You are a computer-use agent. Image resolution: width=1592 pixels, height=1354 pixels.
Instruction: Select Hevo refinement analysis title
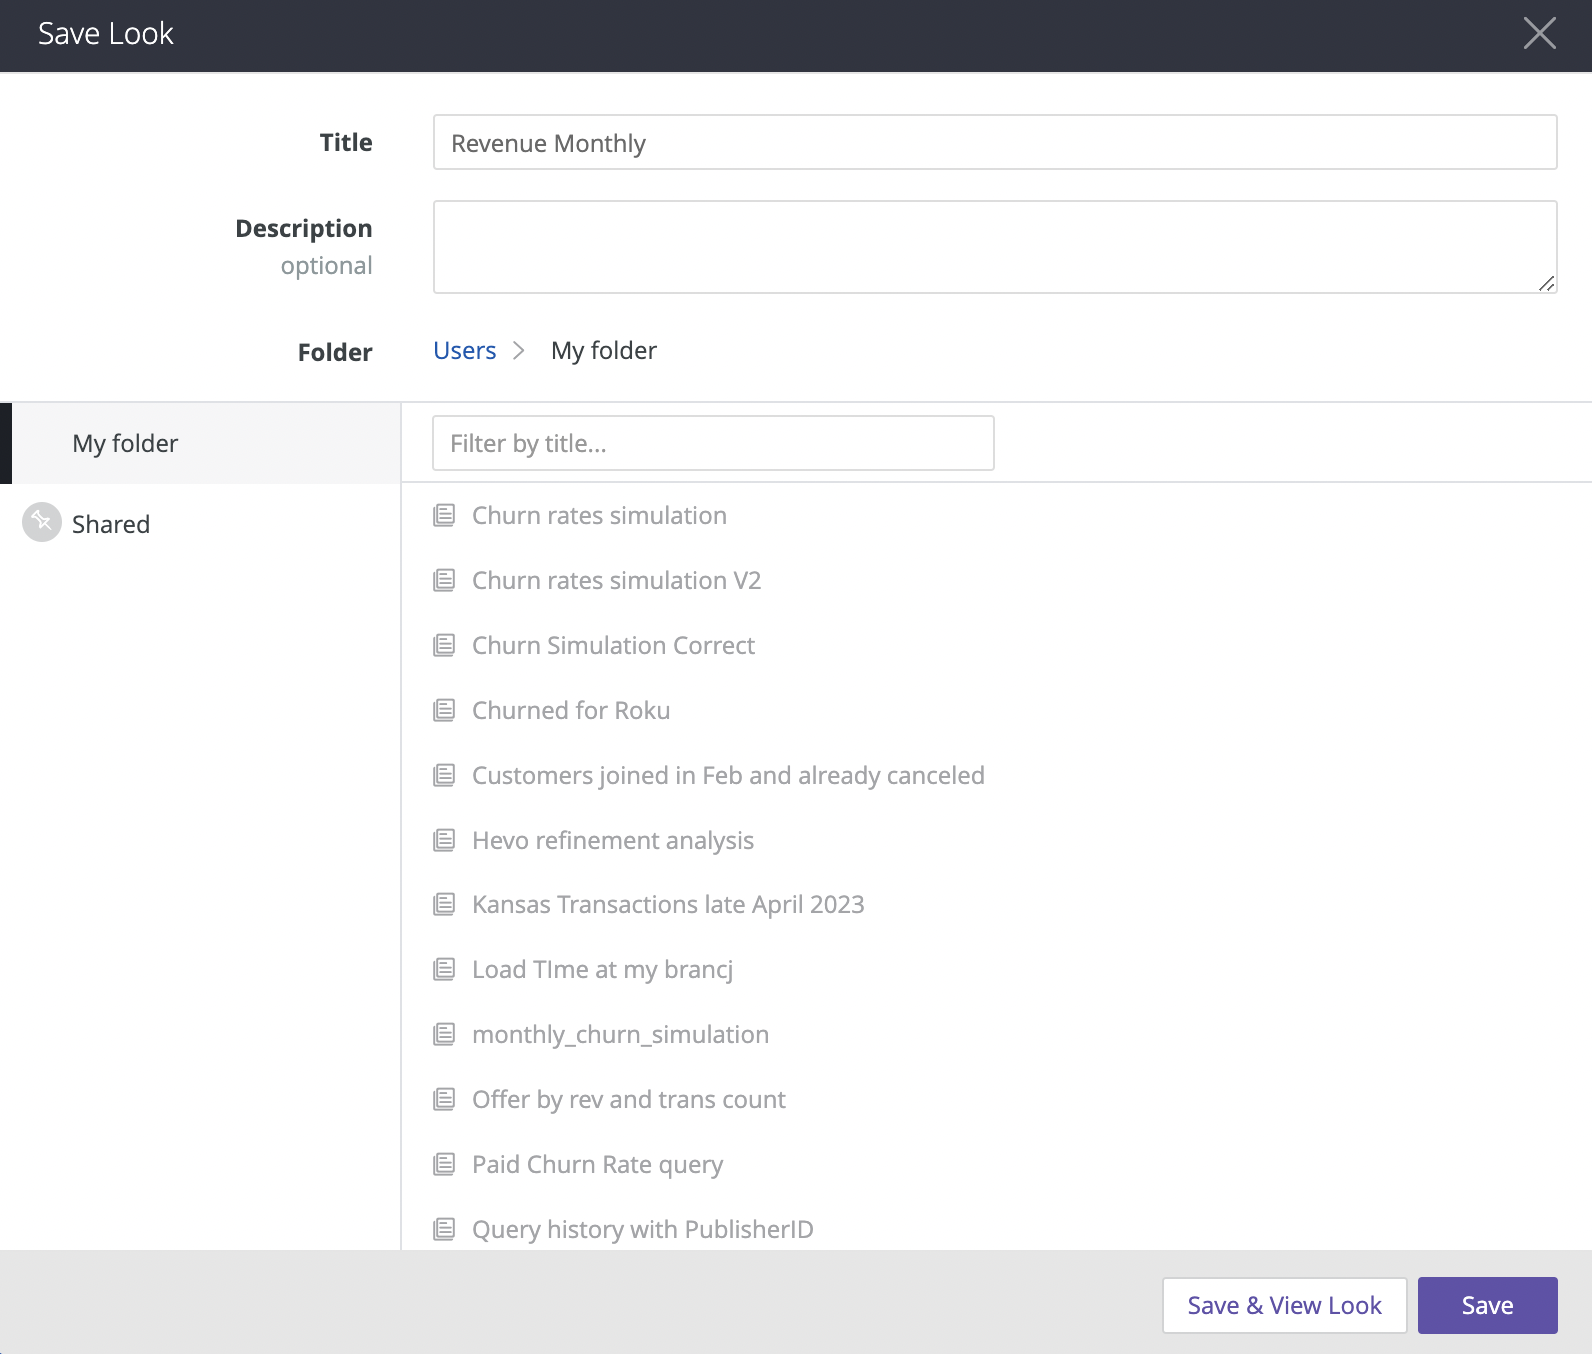click(x=613, y=841)
